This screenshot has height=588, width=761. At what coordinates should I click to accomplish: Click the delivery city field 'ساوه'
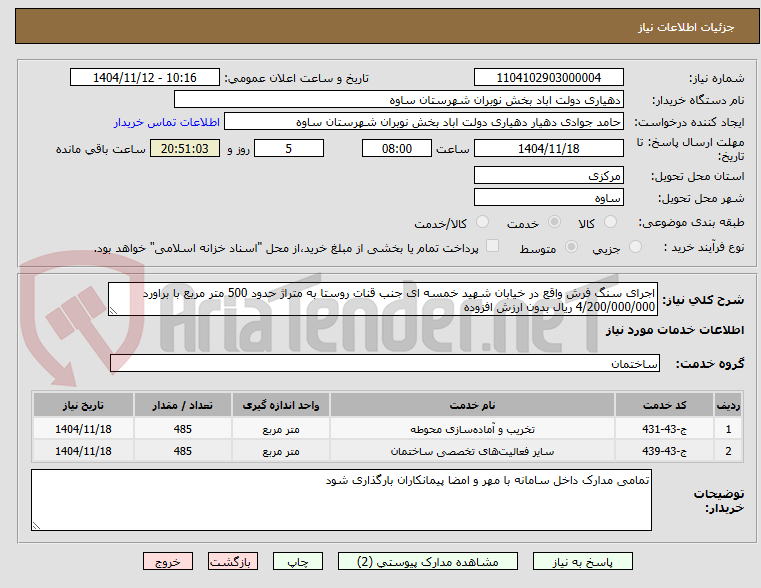(548, 197)
